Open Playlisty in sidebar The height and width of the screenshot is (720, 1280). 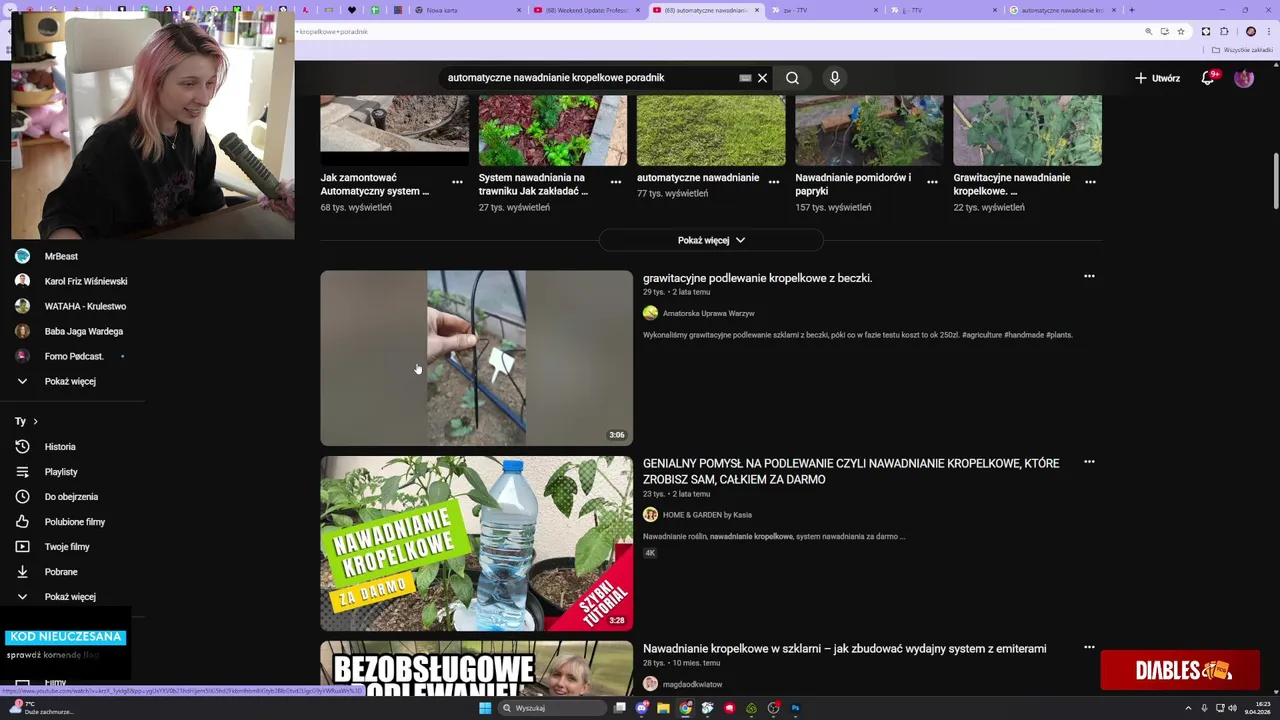61,472
